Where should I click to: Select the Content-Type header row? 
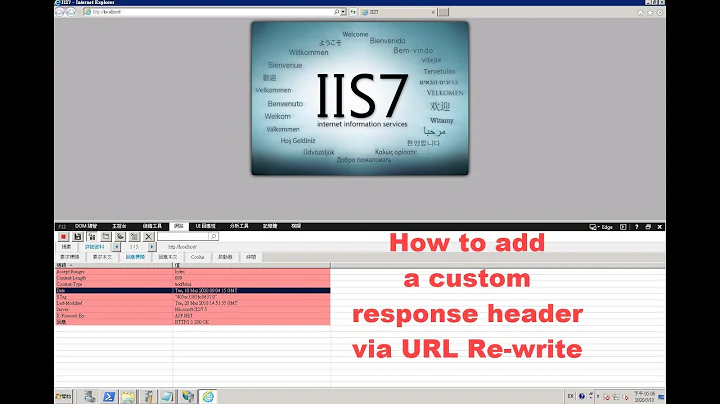click(192, 284)
